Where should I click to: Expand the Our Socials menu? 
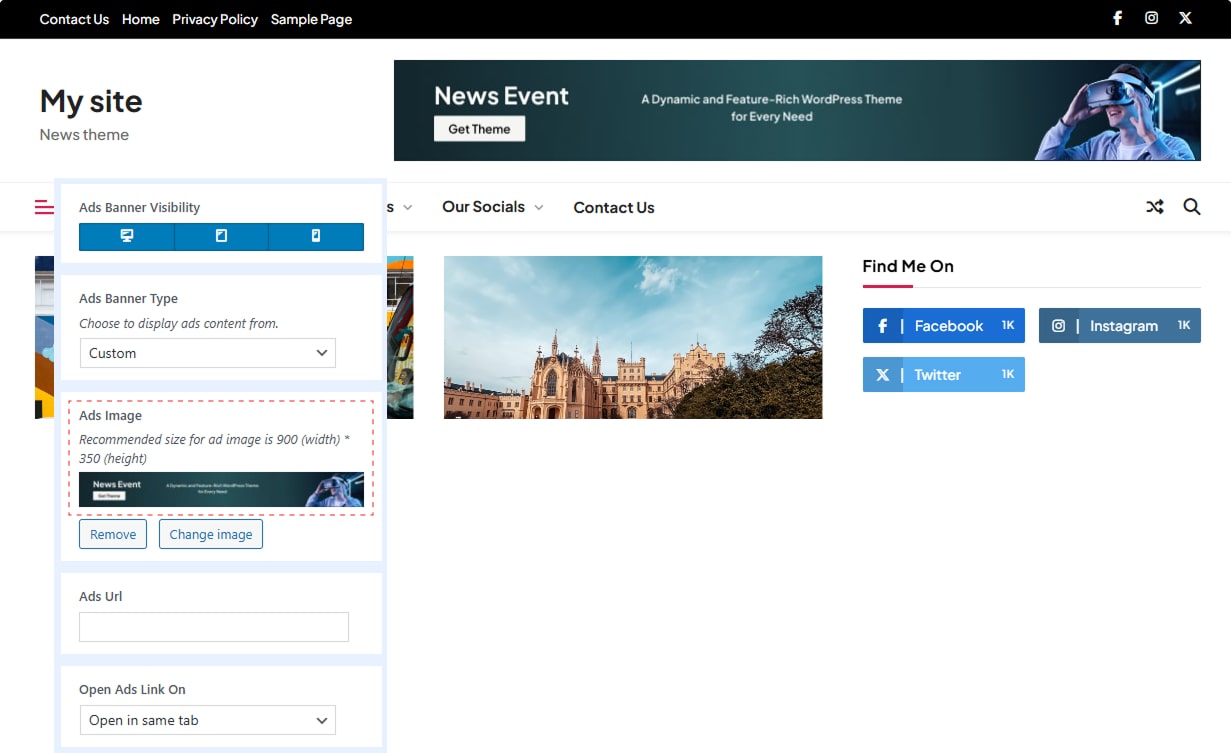pyautogui.click(x=492, y=207)
